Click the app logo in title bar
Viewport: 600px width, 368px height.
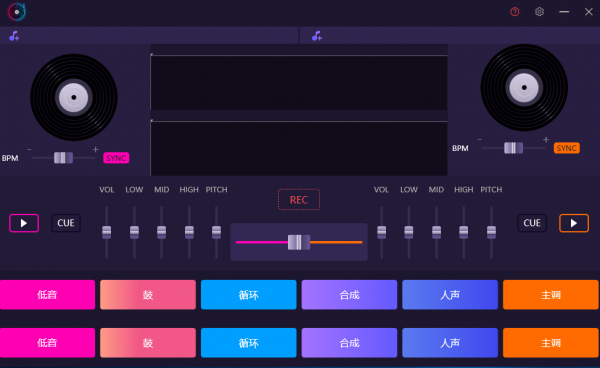[16, 12]
